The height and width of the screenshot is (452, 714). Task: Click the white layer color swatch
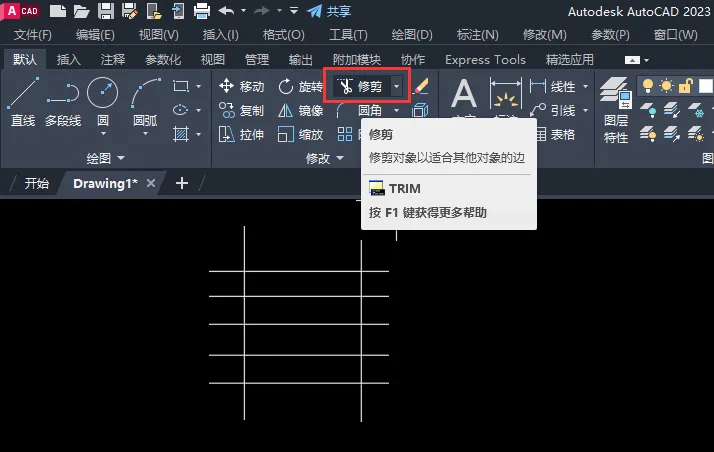(705, 86)
